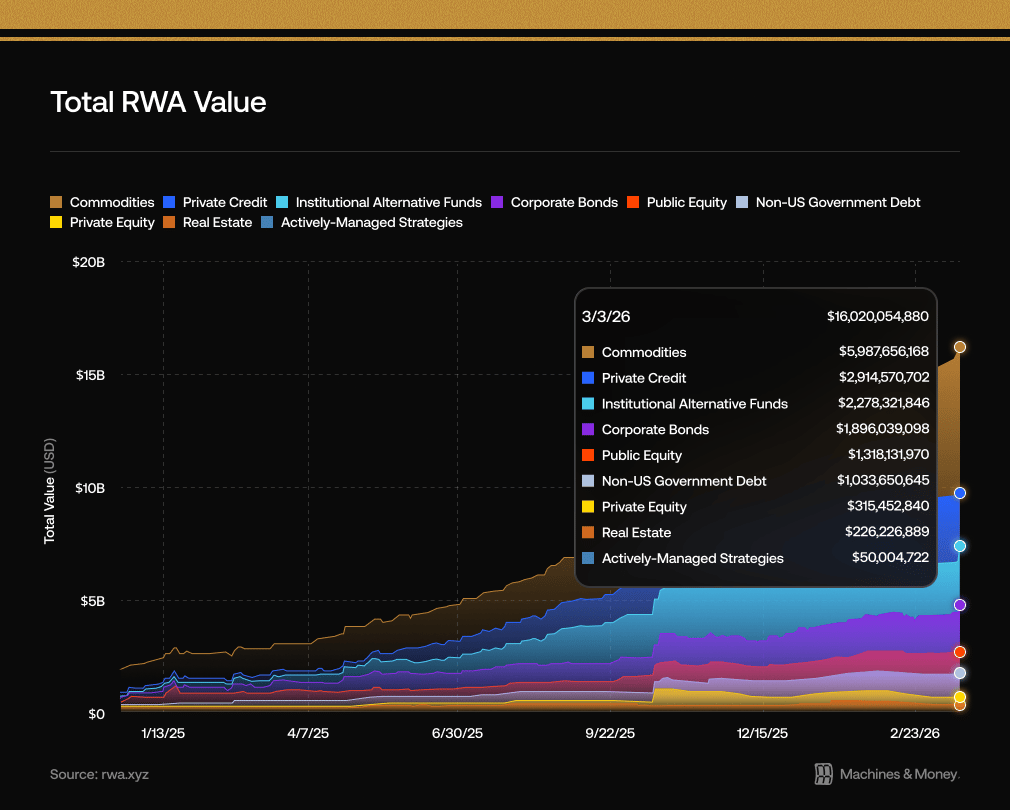Click the tooltip Commodities color square
1010x810 pixels.
point(587,352)
